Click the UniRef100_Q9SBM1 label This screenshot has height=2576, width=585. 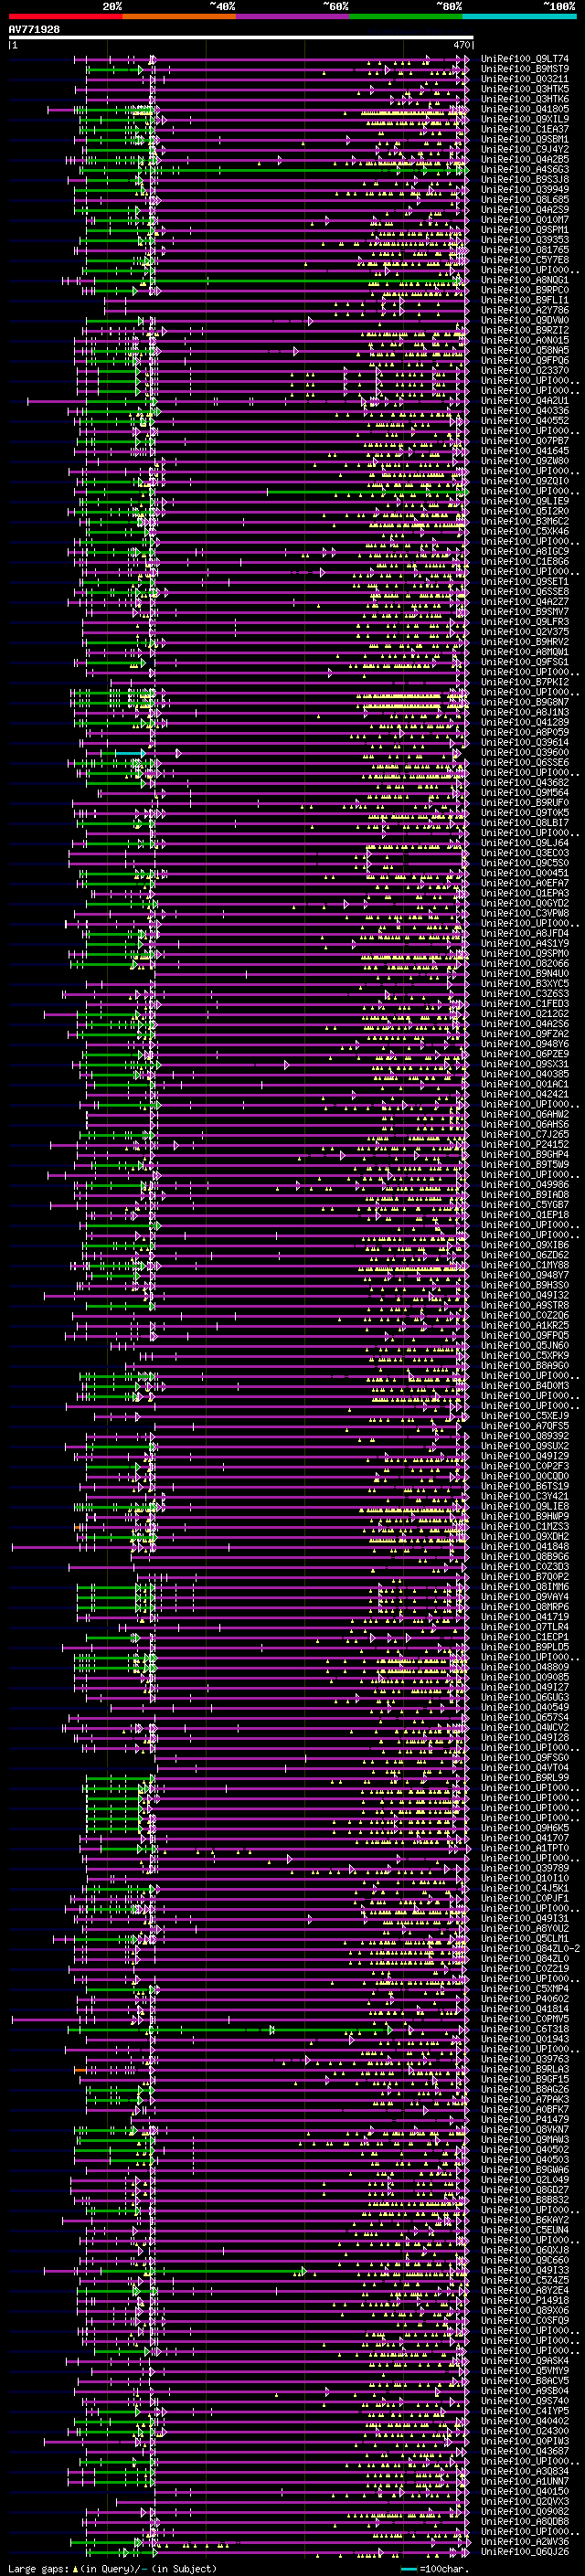pyautogui.click(x=525, y=140)
